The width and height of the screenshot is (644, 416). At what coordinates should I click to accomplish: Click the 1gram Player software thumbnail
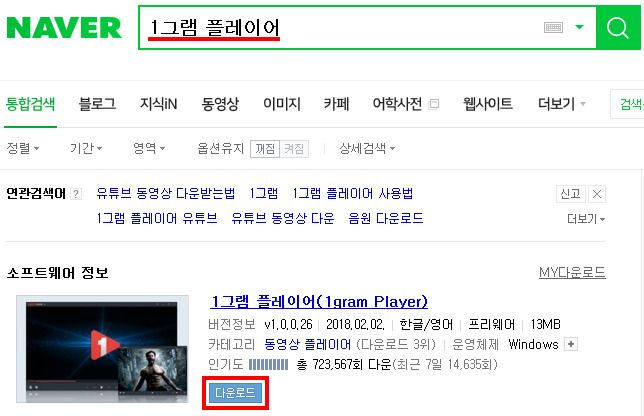(102, 349)
